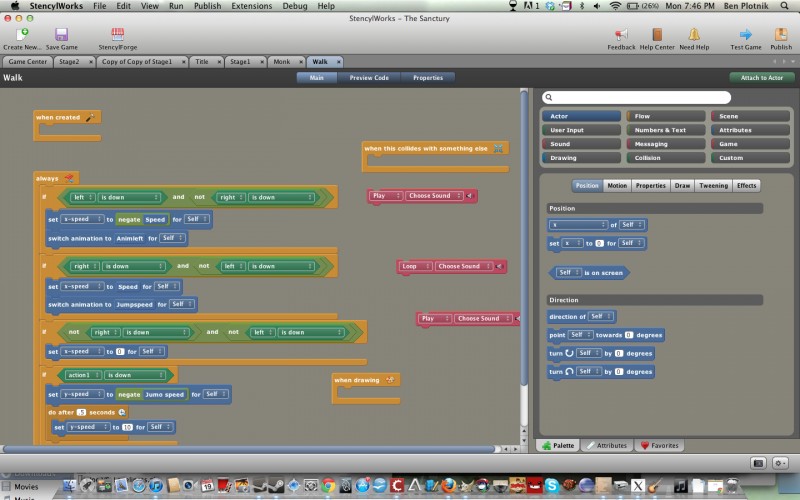Click the clockwise turn arrow icon
800x500 pixels.
tap(569, 353)
